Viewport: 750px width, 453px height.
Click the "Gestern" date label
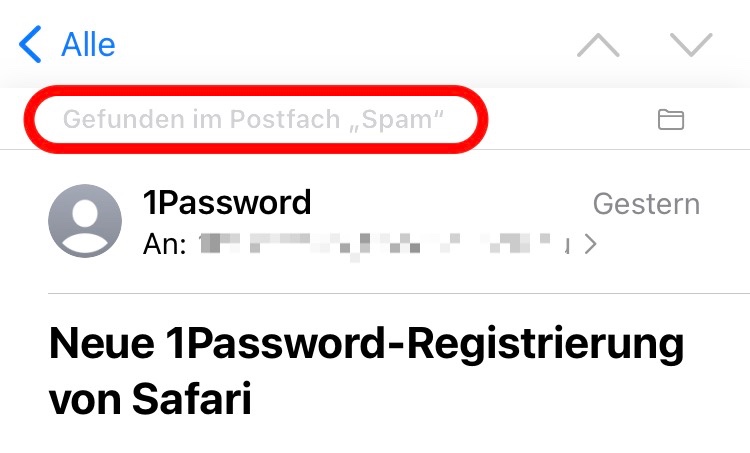point(646,204)
